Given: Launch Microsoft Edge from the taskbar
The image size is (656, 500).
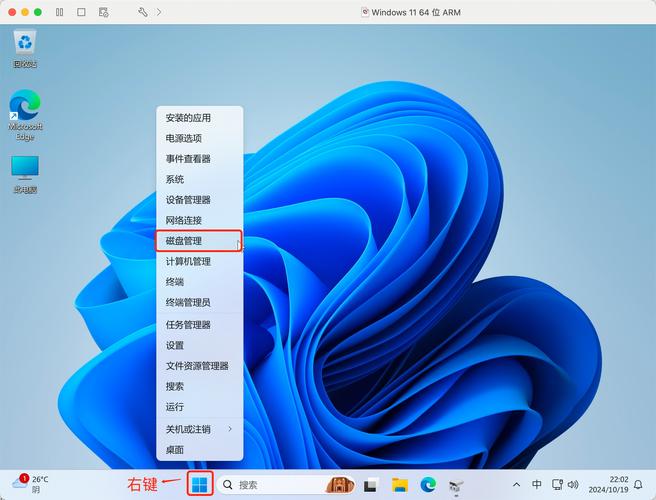Looking at the screenshot, I should click(428, 485).
